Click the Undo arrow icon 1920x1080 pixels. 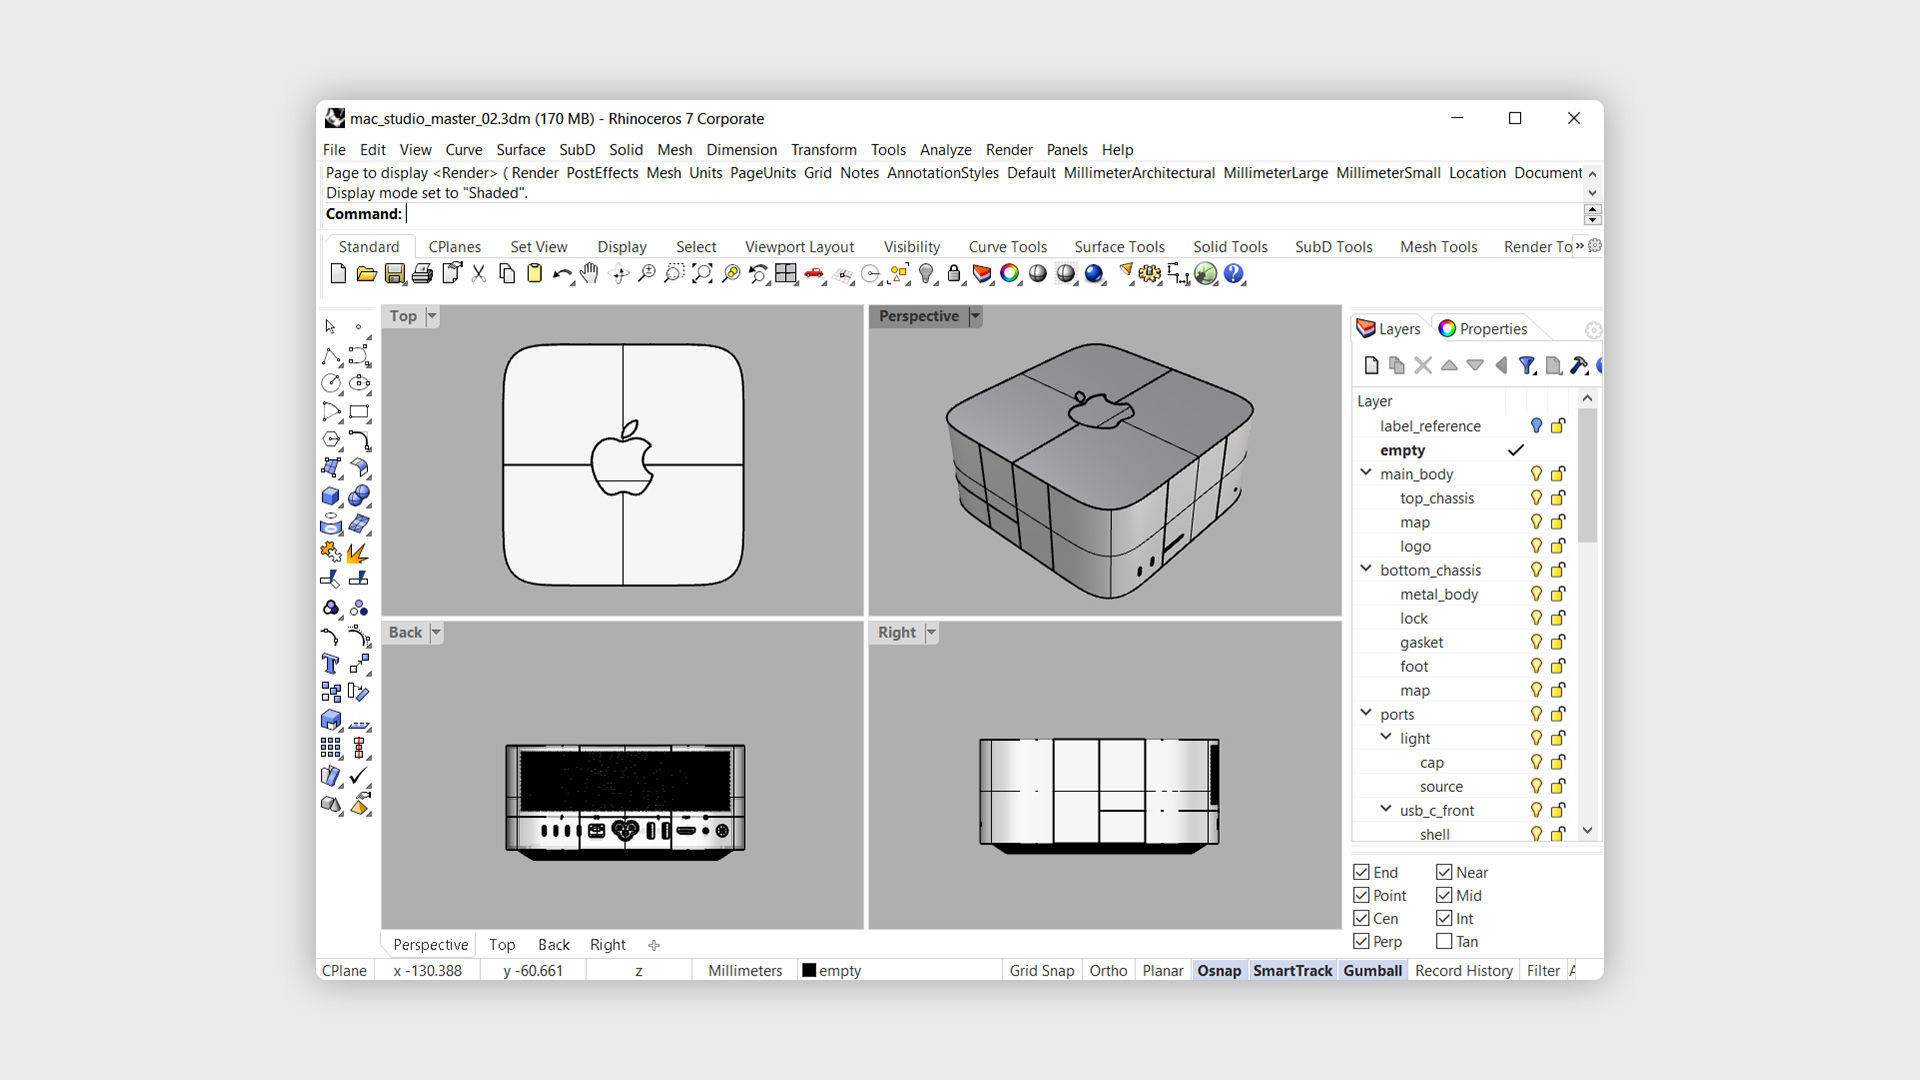pyautogui.click(x=562, y=274)
